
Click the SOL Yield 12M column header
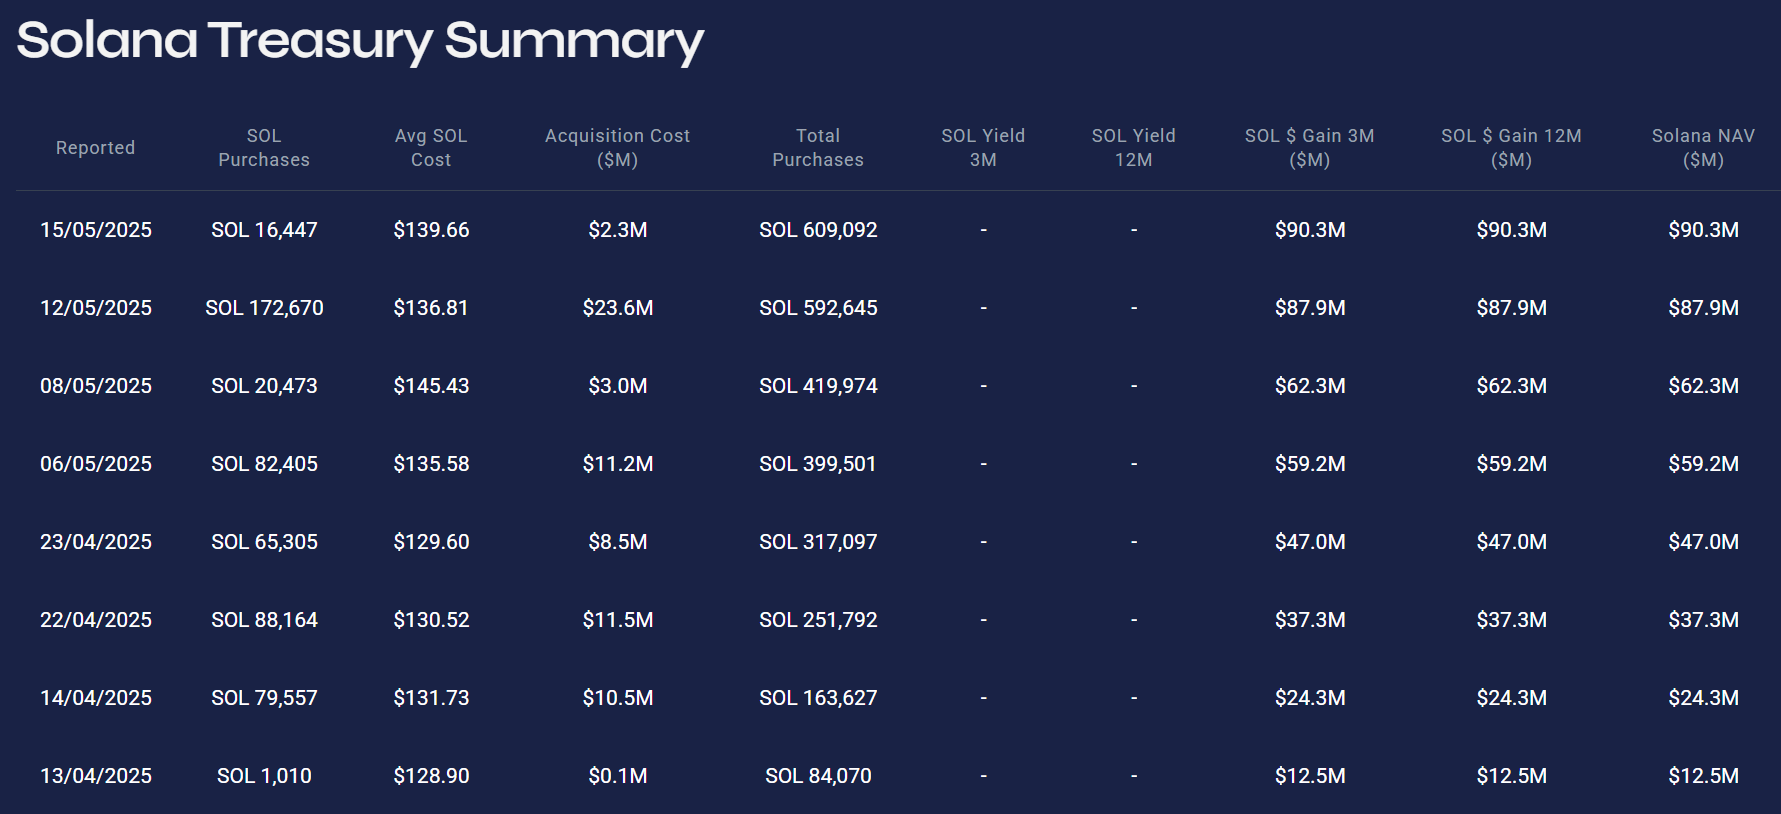pyautogui.click(x=1134, y=148)
